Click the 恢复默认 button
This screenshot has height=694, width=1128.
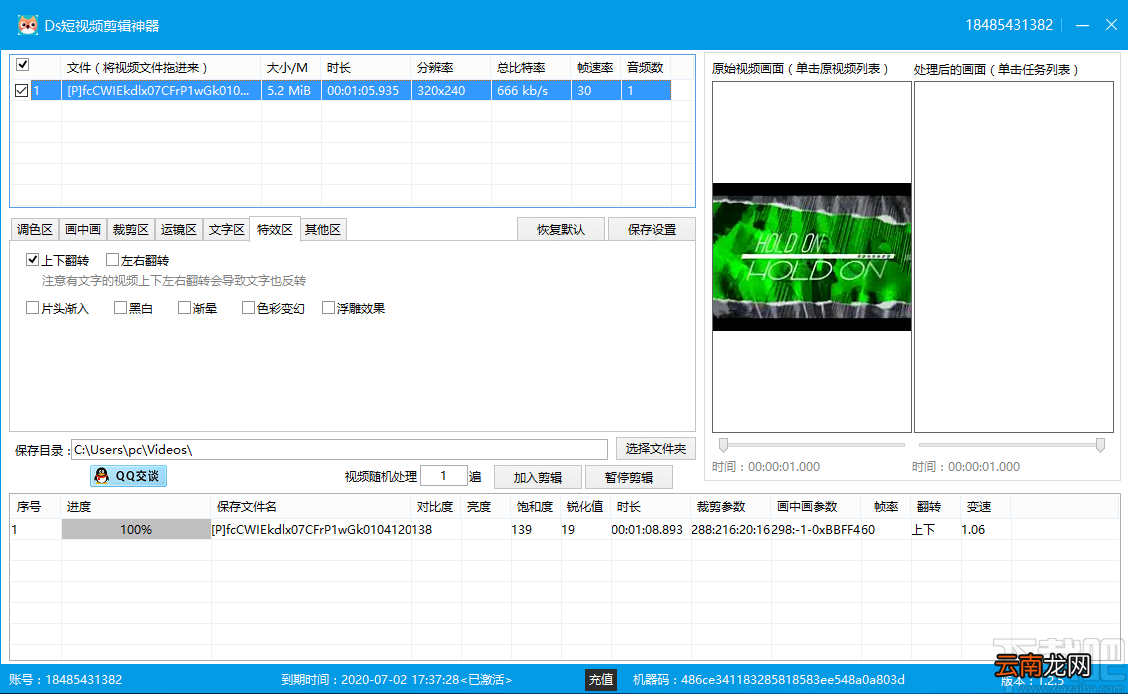[561, 229]
